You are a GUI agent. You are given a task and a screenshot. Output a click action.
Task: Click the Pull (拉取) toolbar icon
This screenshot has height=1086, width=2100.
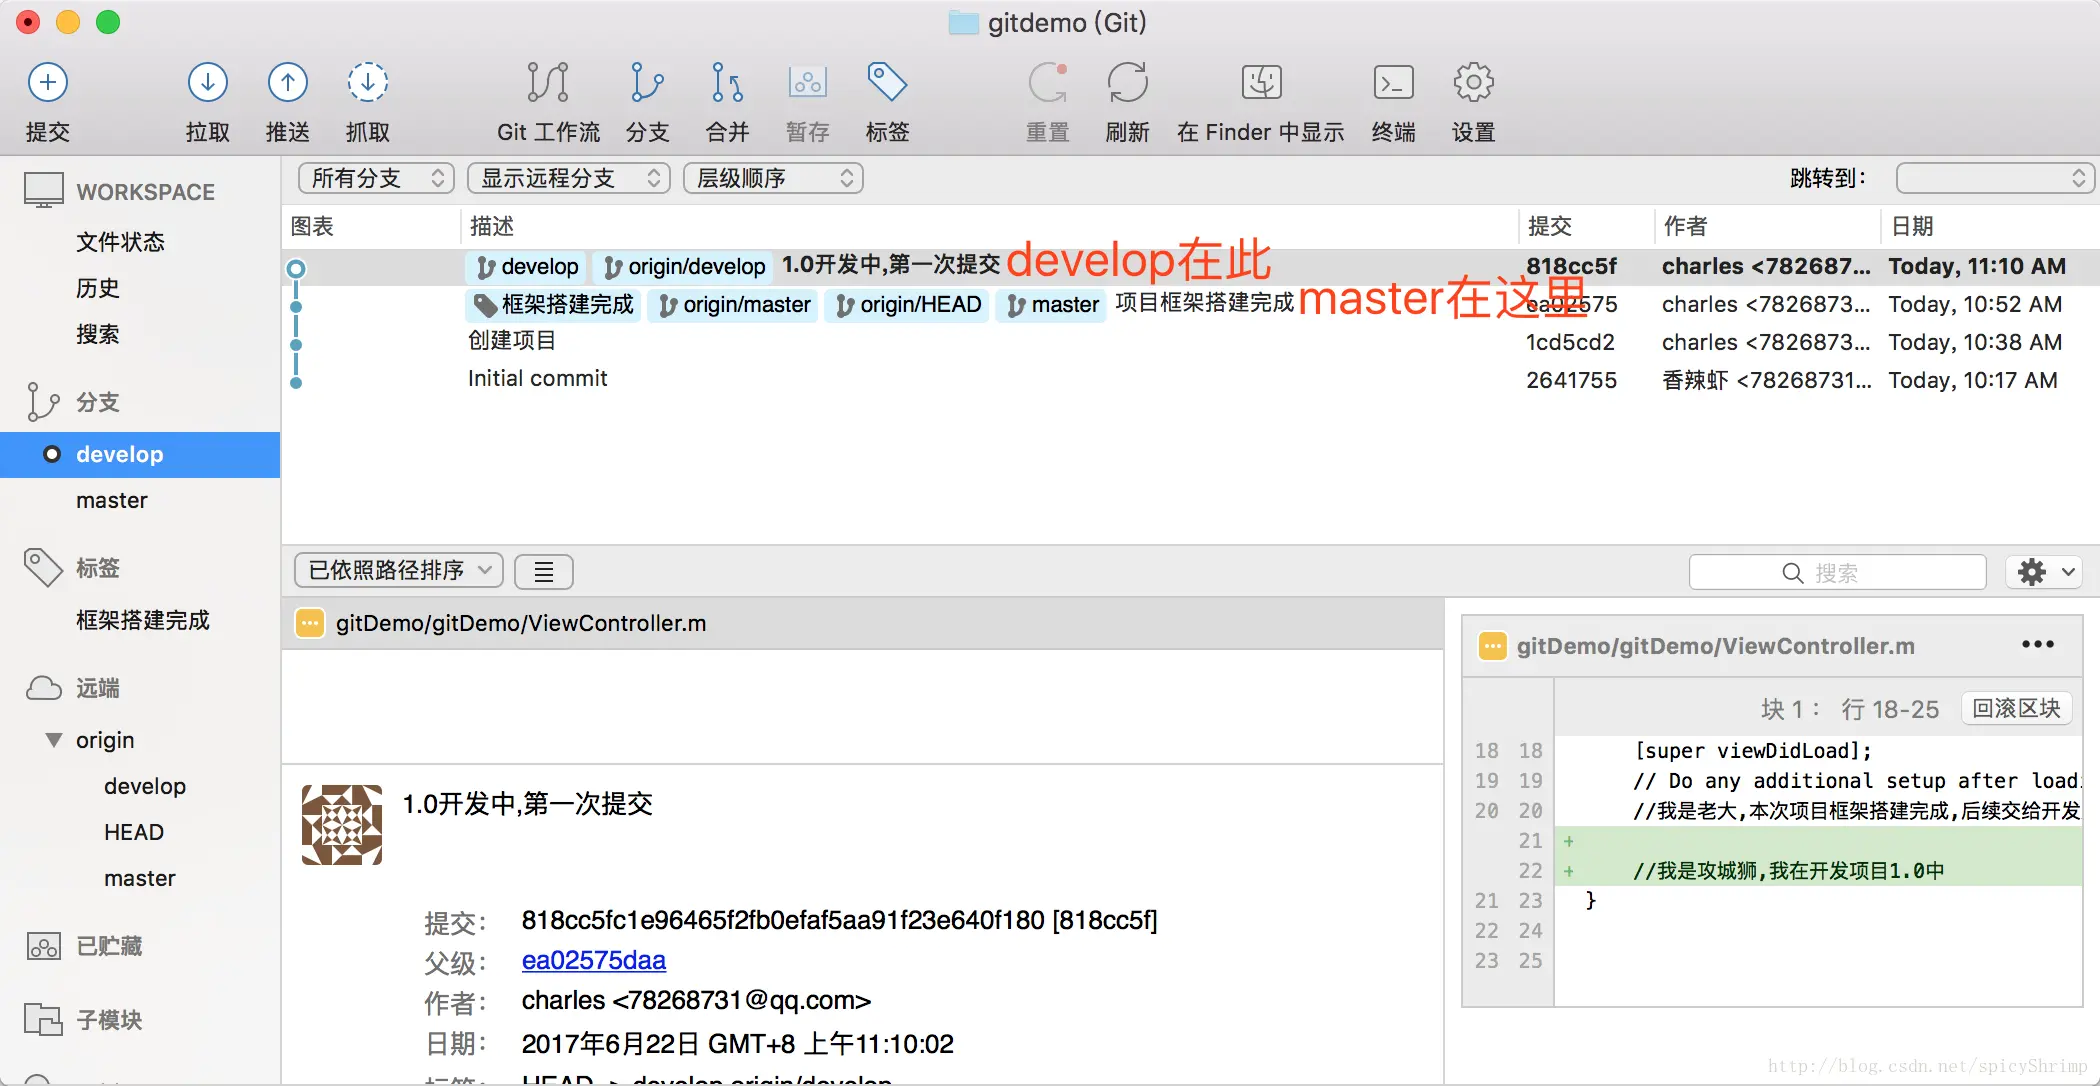(x=207, y=83)
